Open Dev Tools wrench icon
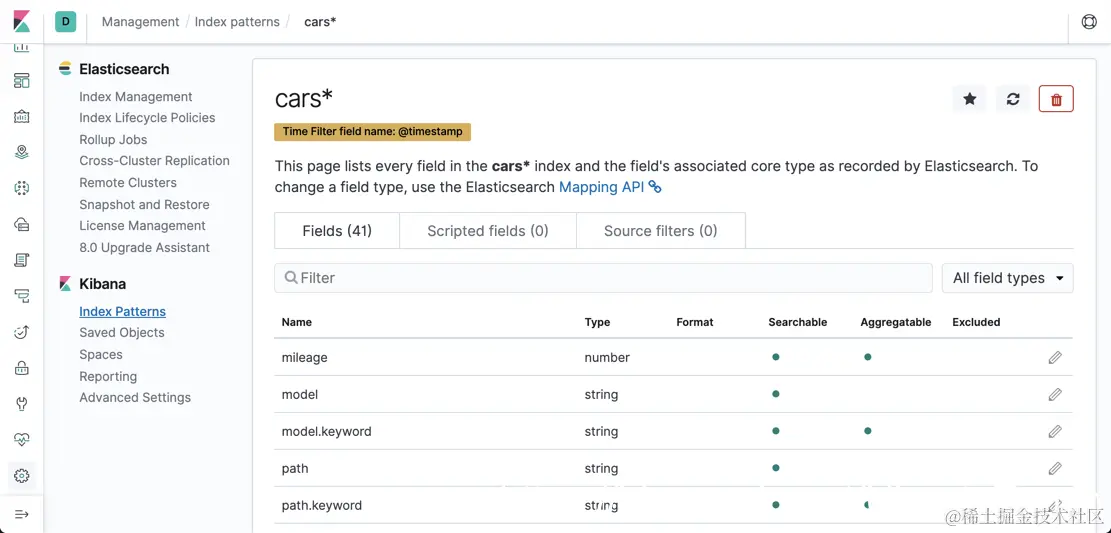 (22, 404)
